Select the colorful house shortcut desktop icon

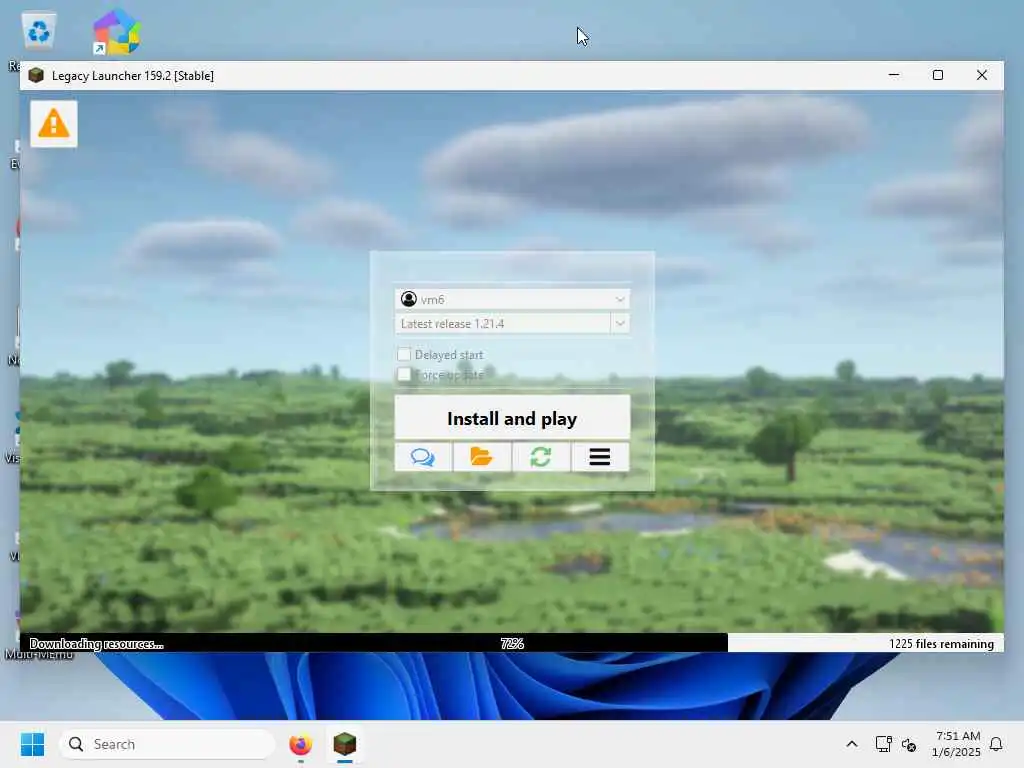tap(116, 31)
